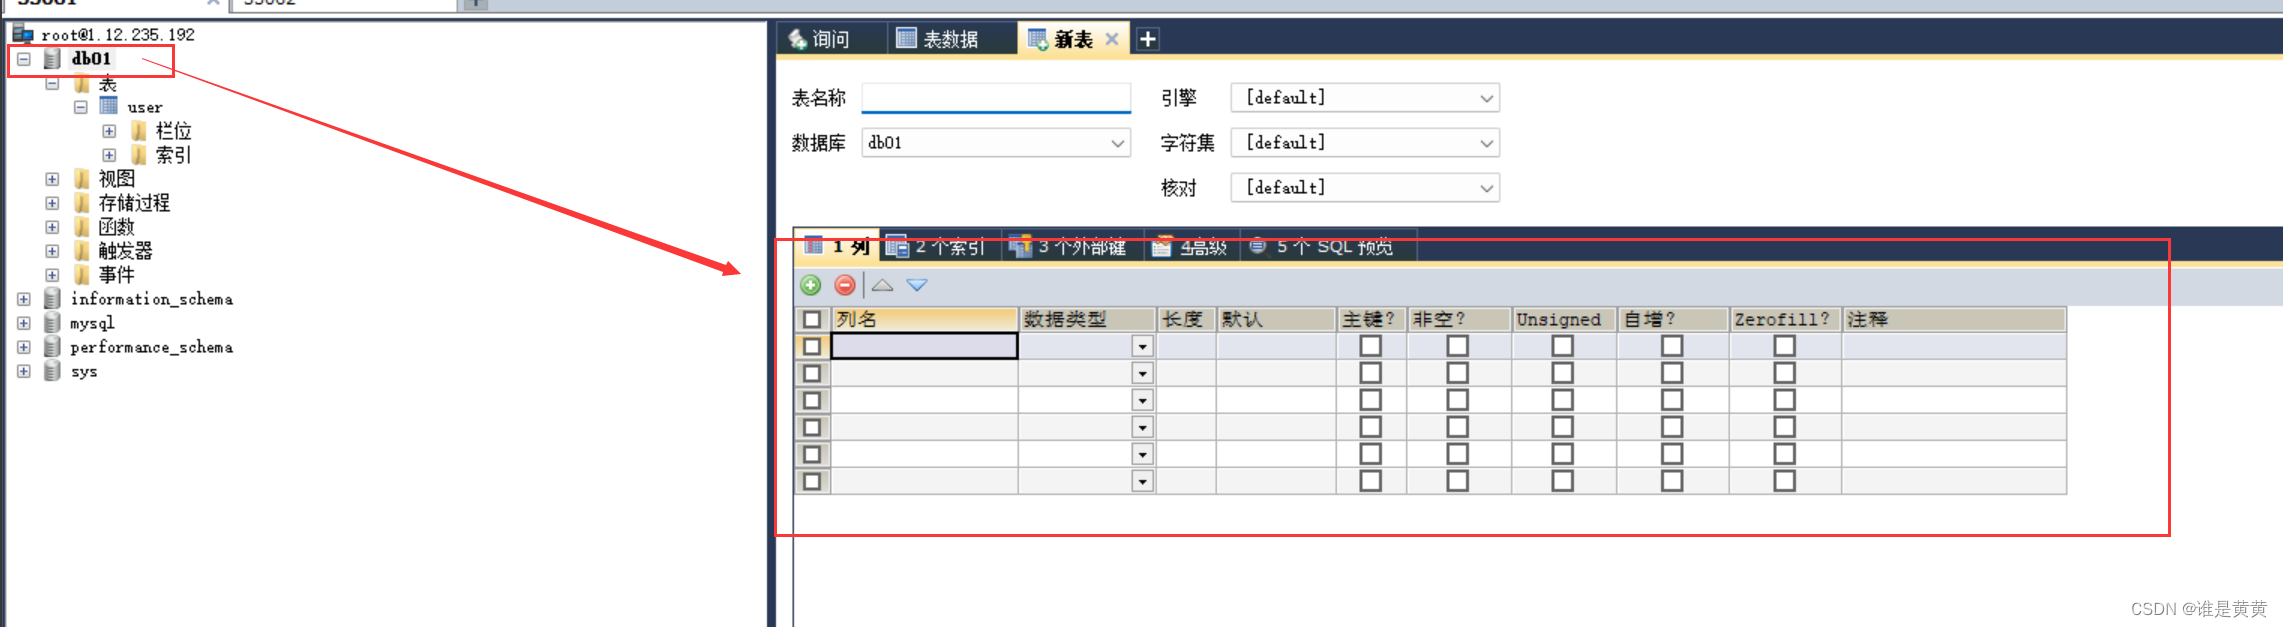Toggle 自增? checkbox in the first row
The height and width of the screenshot is (627, 2283).
click(x=1672, y=346)
